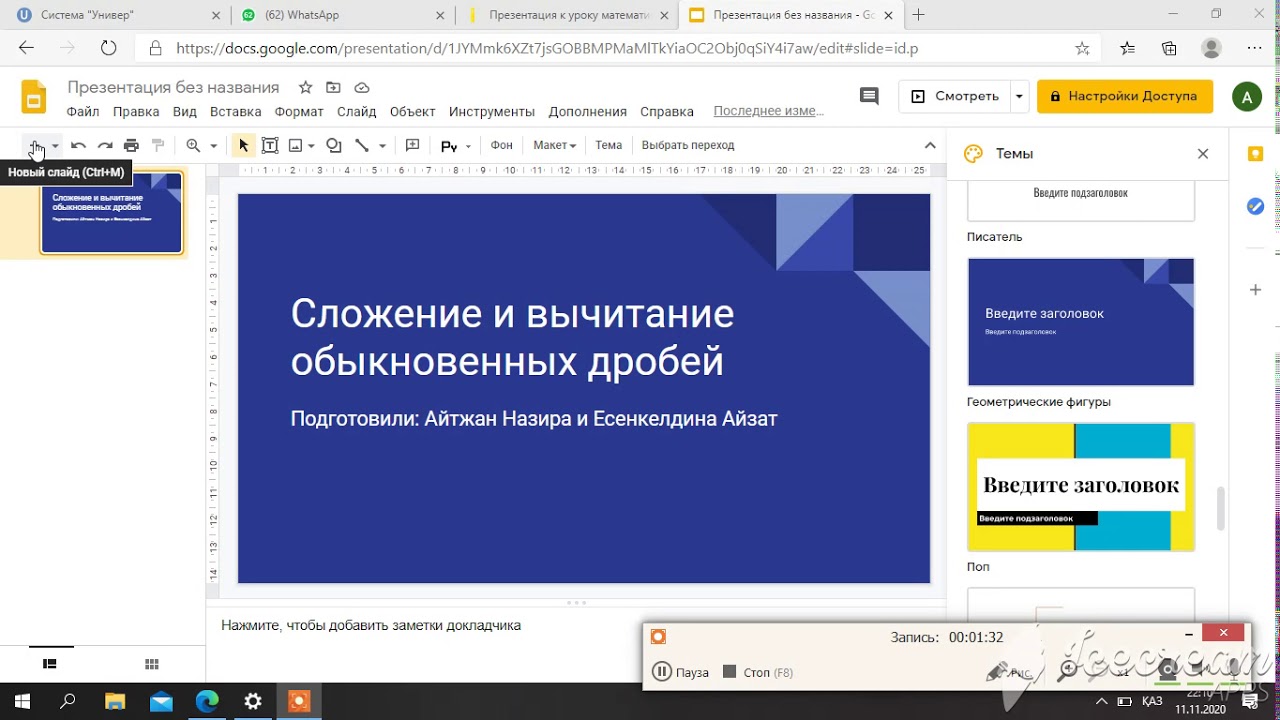This screenshot has width=1280, height=720.
Task: Open the Последние изменения link
Action: pos(768,111)
